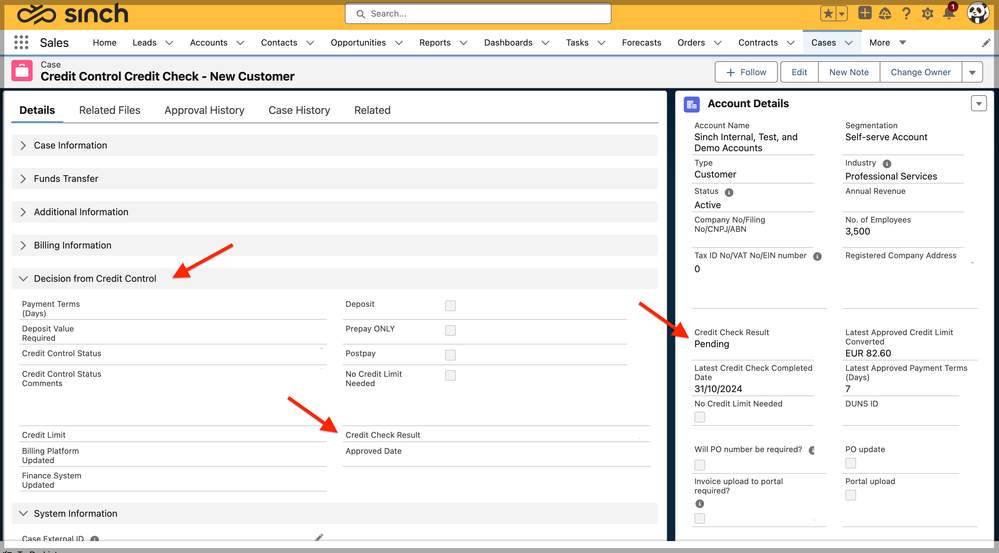This screenshot has height=553, width=999.
Task: Click the global actions plus icon
Action: (865, 13)
